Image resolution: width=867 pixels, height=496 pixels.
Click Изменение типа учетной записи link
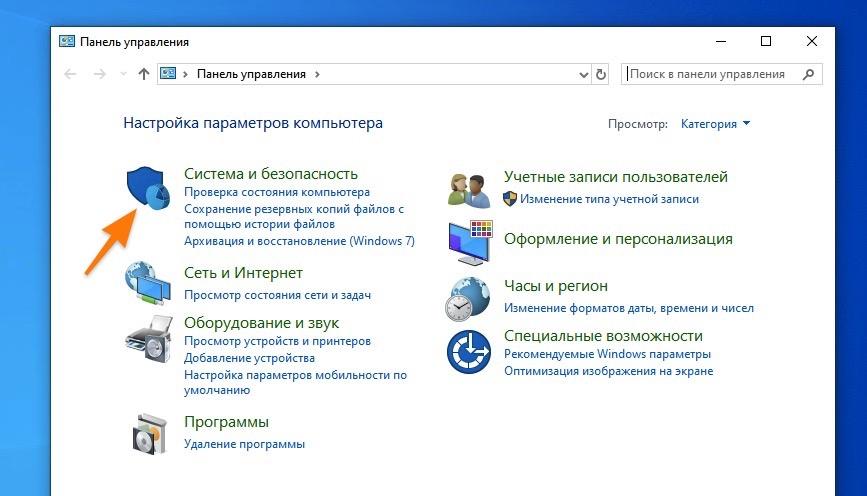point(609,199)
